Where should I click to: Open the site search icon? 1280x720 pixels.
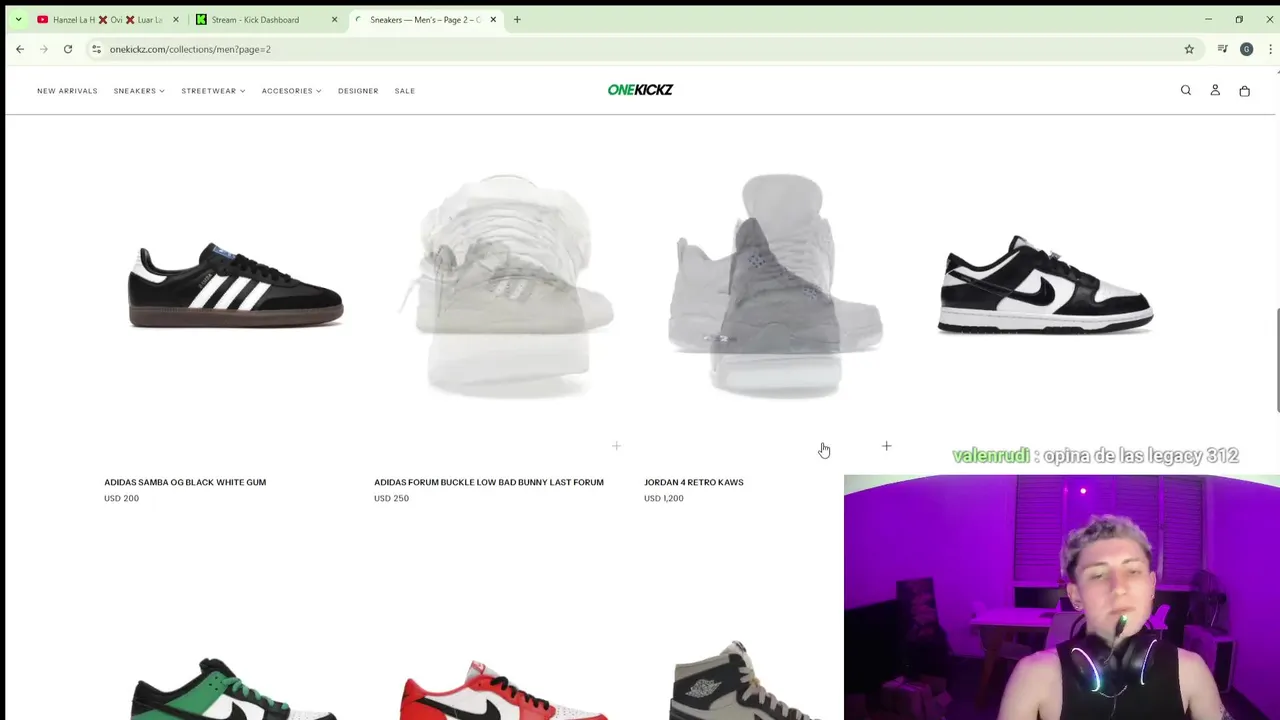click(x=1186, y=90)
